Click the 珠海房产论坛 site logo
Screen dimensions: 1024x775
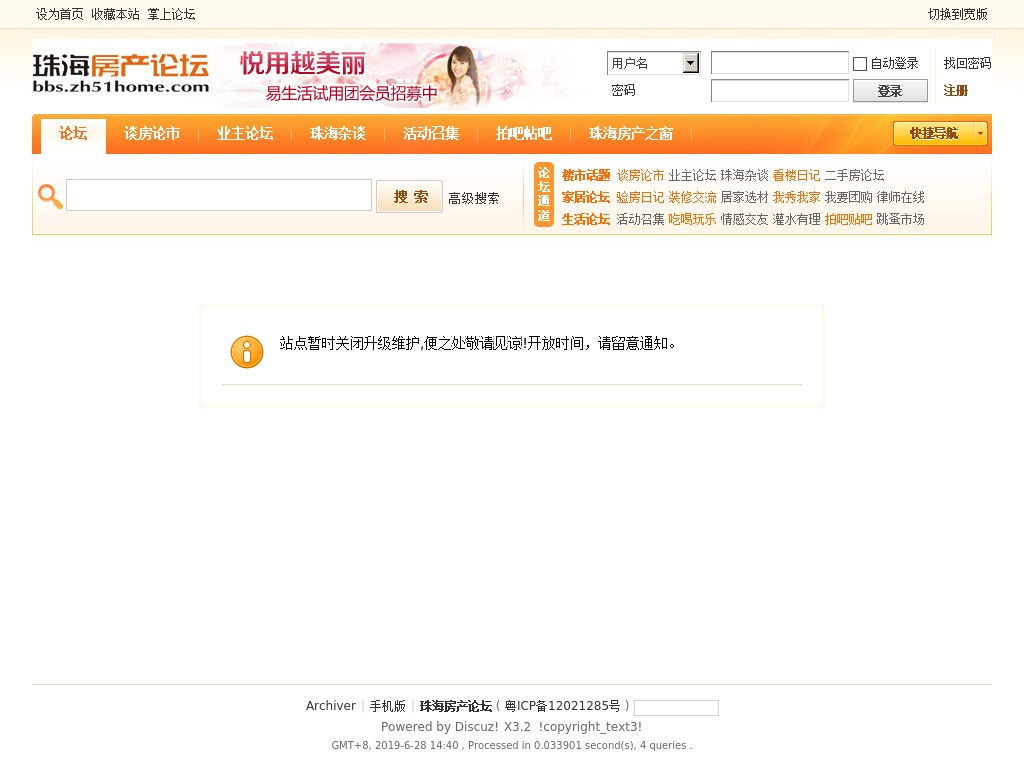tap(121, 74)
